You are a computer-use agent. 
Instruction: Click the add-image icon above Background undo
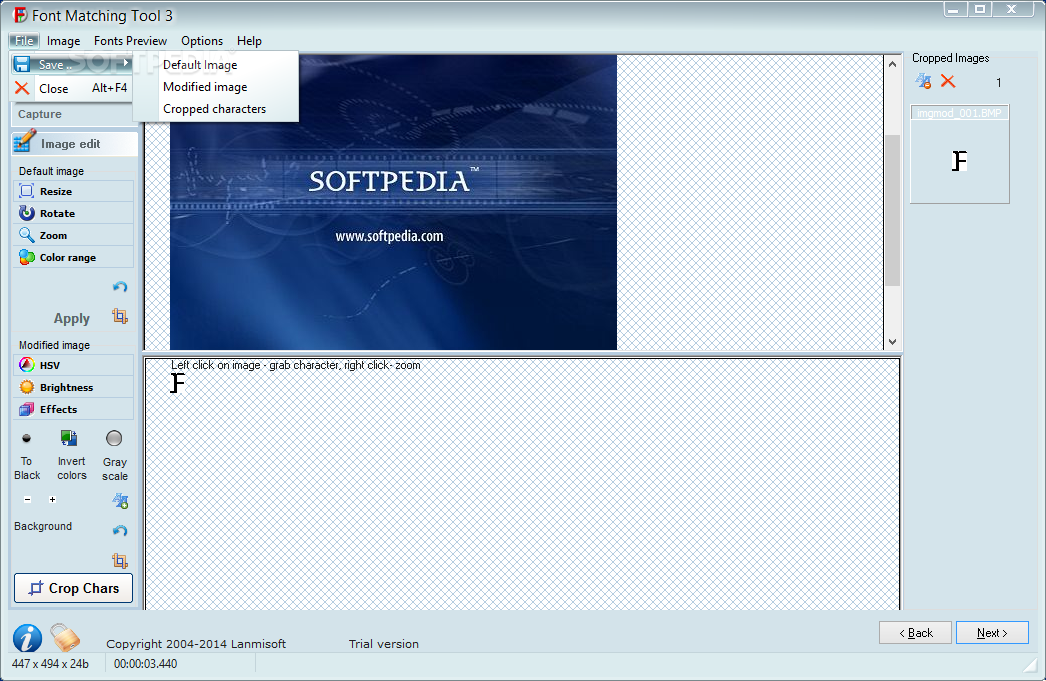(x=120, y=500)
